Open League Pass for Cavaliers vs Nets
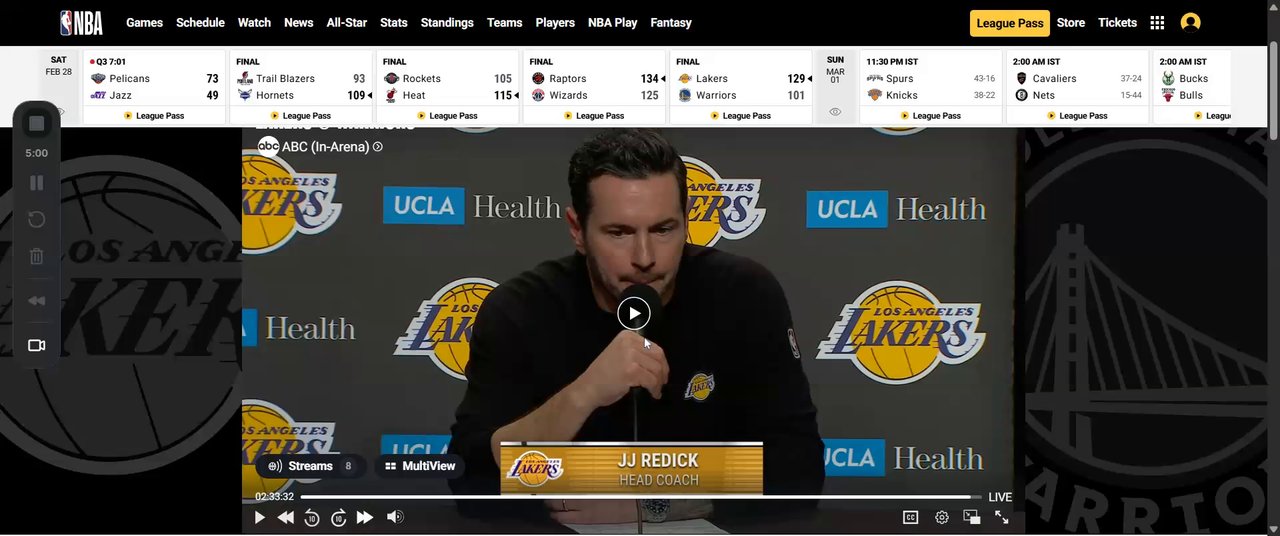Image resolution: width=1280 pixels, height=536 pixels. coord(1078,116)
